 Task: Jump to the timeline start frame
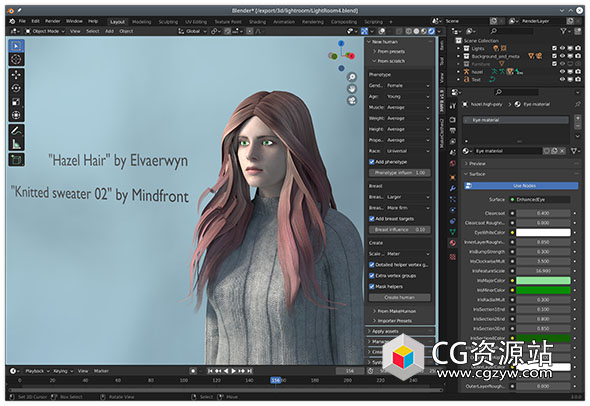pyautogui.click(x=210, y=371)
